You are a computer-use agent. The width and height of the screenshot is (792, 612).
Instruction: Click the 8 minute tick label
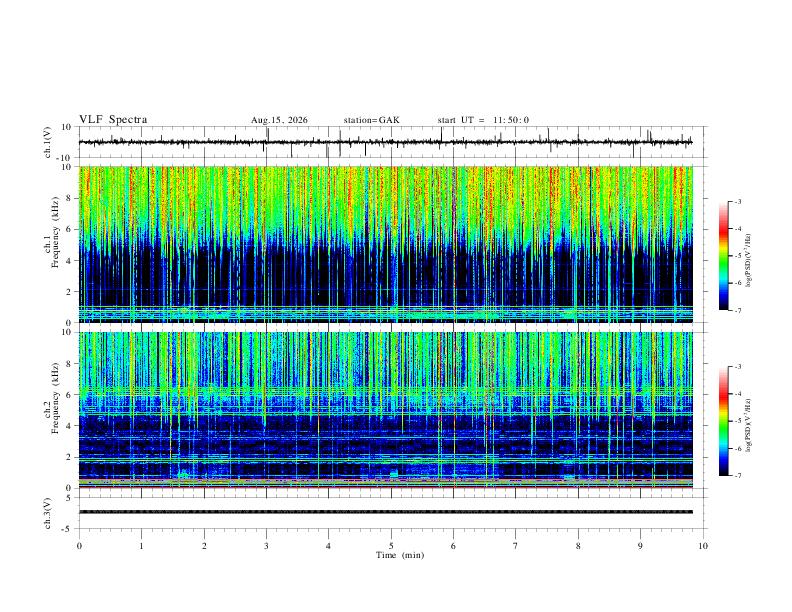[578, 546]
